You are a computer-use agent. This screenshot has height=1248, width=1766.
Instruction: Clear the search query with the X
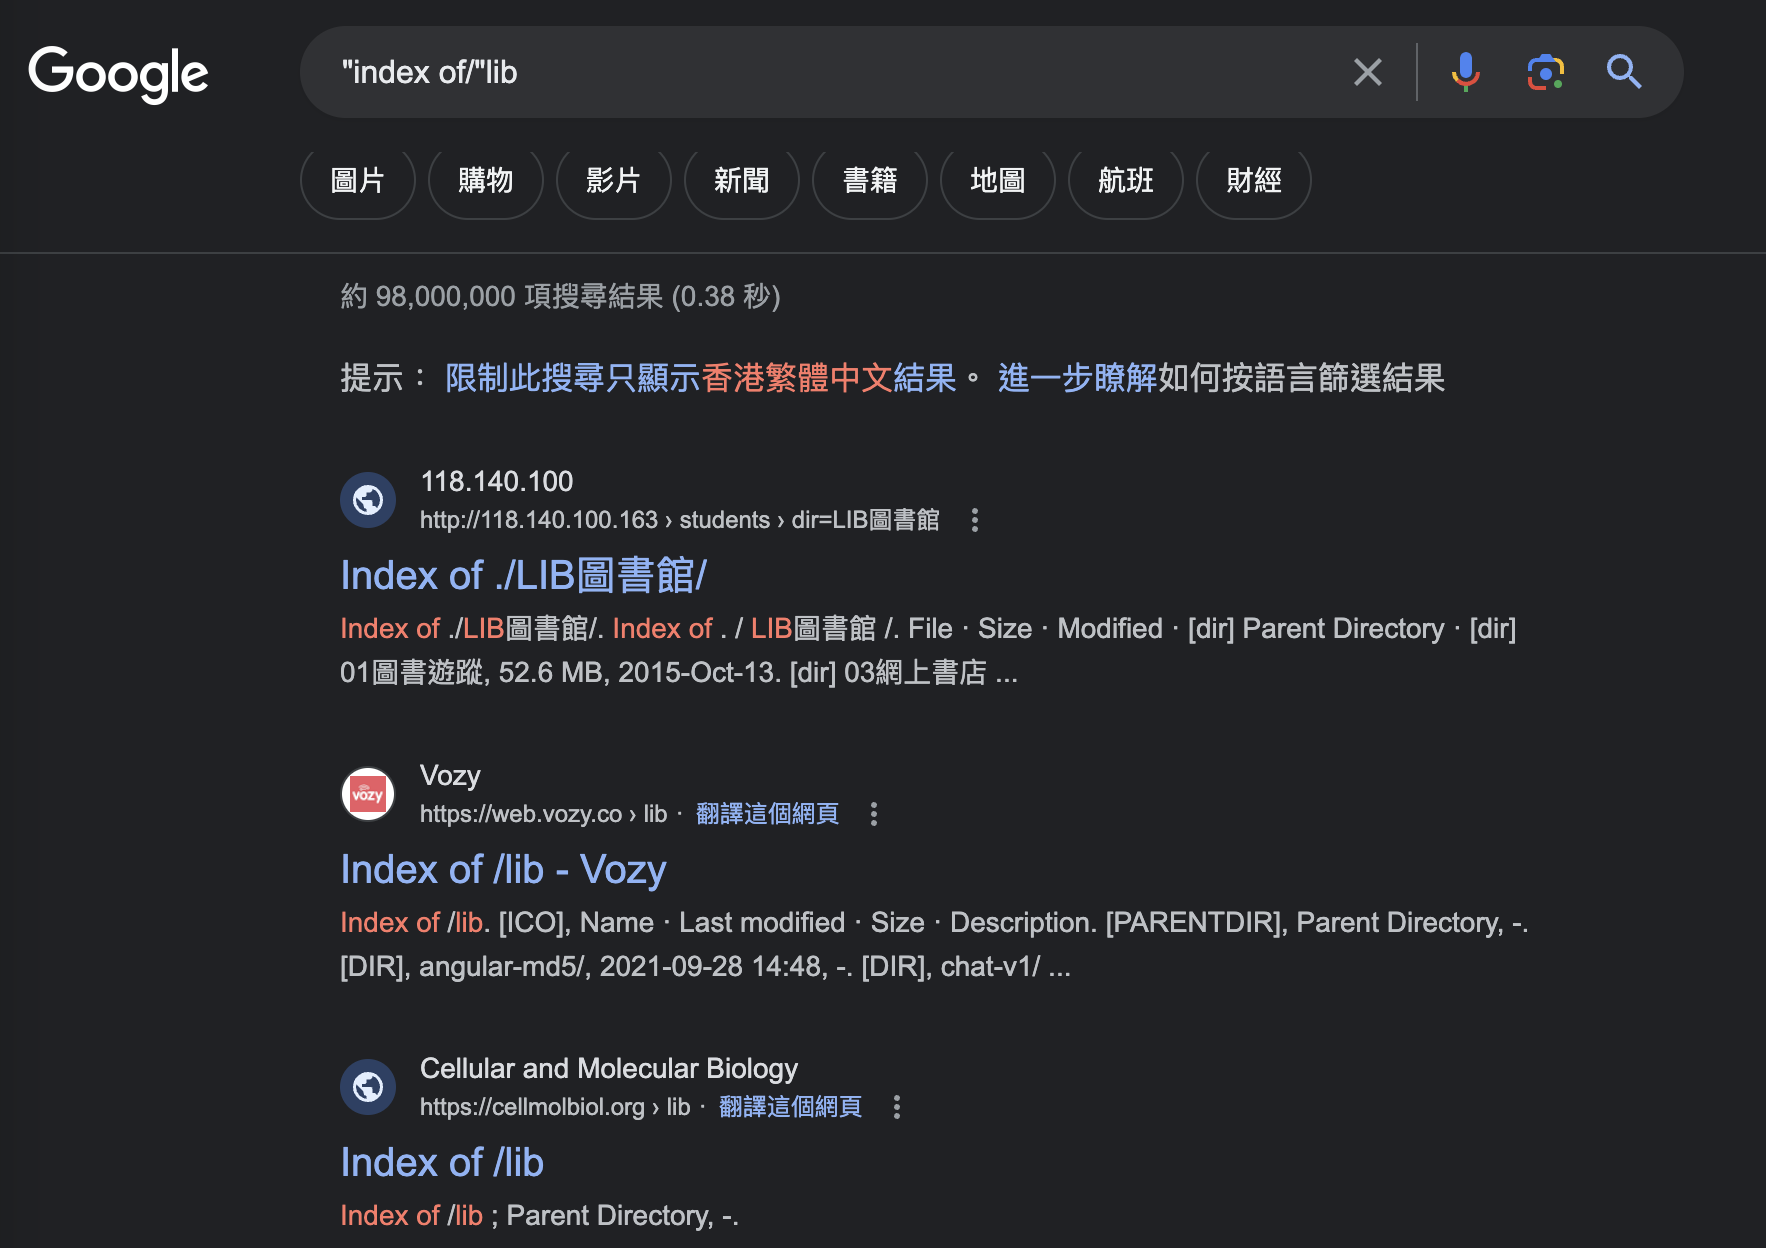pos(1367,71)
